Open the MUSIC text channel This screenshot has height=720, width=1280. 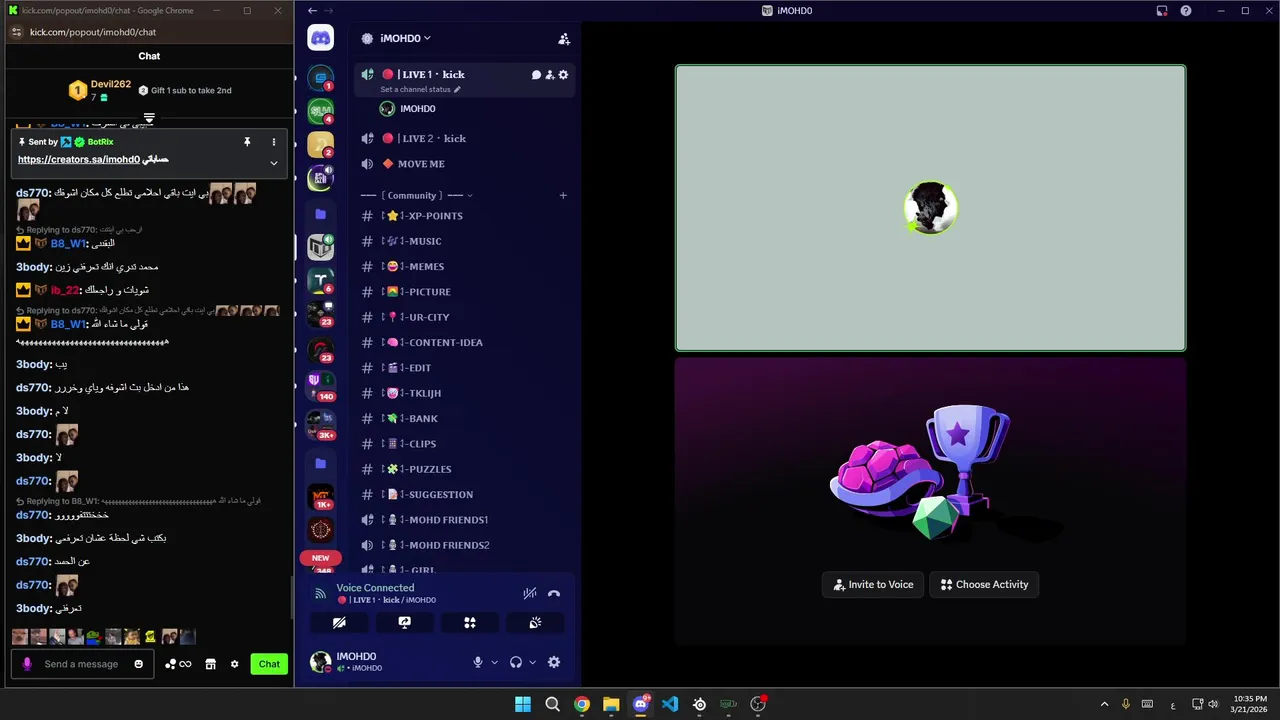464,241
